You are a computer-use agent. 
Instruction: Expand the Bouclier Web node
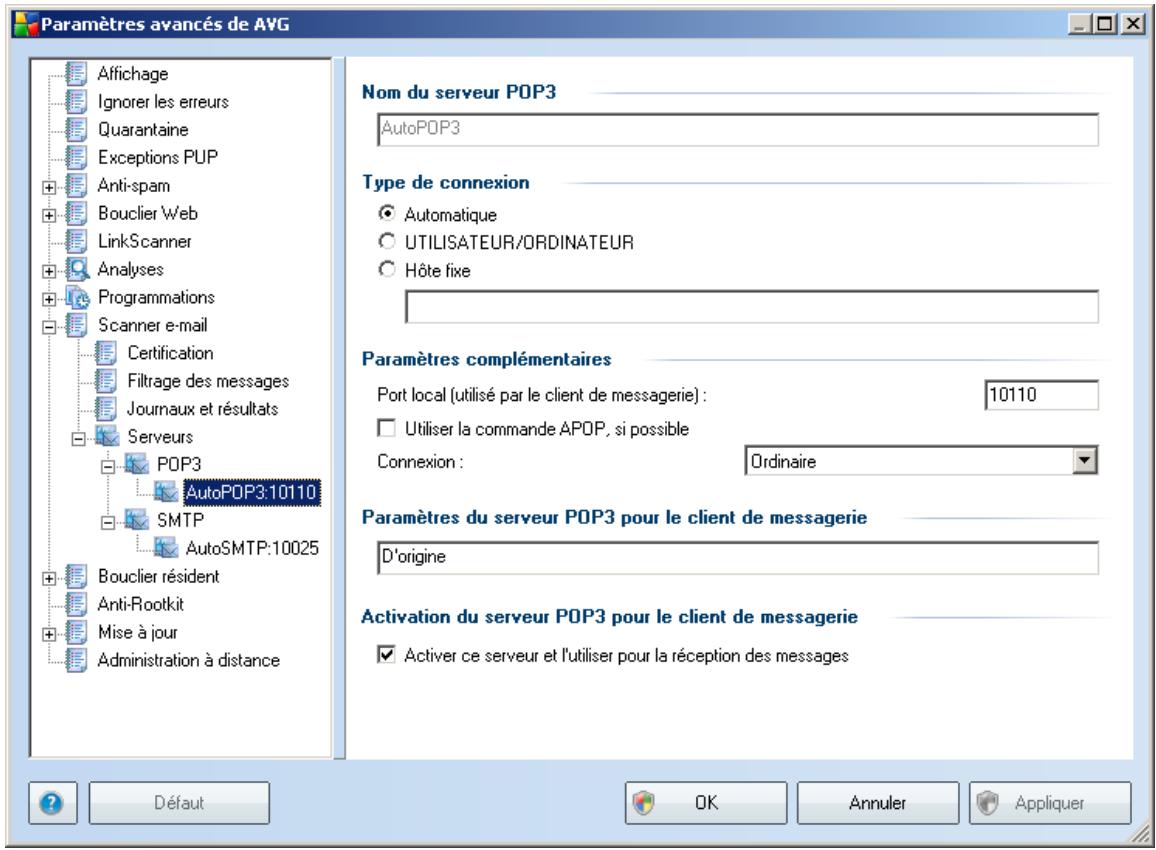pos(49,215)
